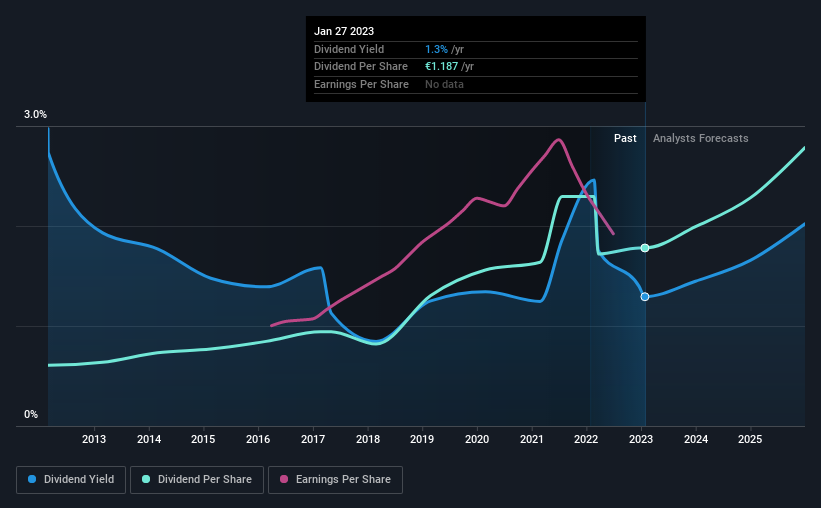Toggle the Dividend Per Share legend button
821x508 pixels.
(x=197, y=480)
